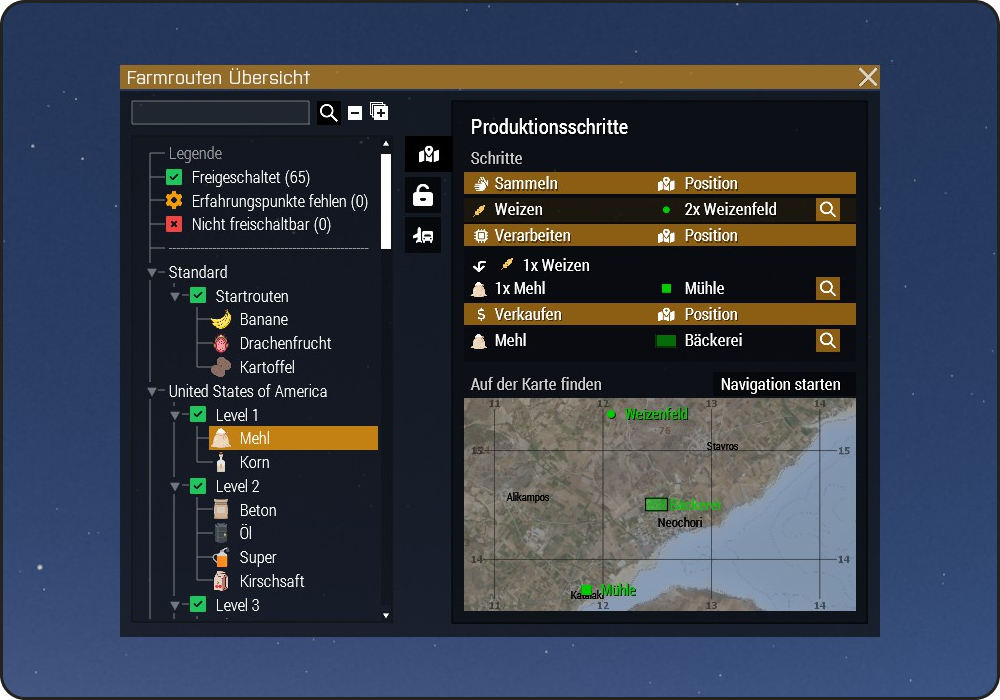
Task: Click the map icon in the Verkaufen Position header
Action: pyautogui.click(x=666, y=315)
